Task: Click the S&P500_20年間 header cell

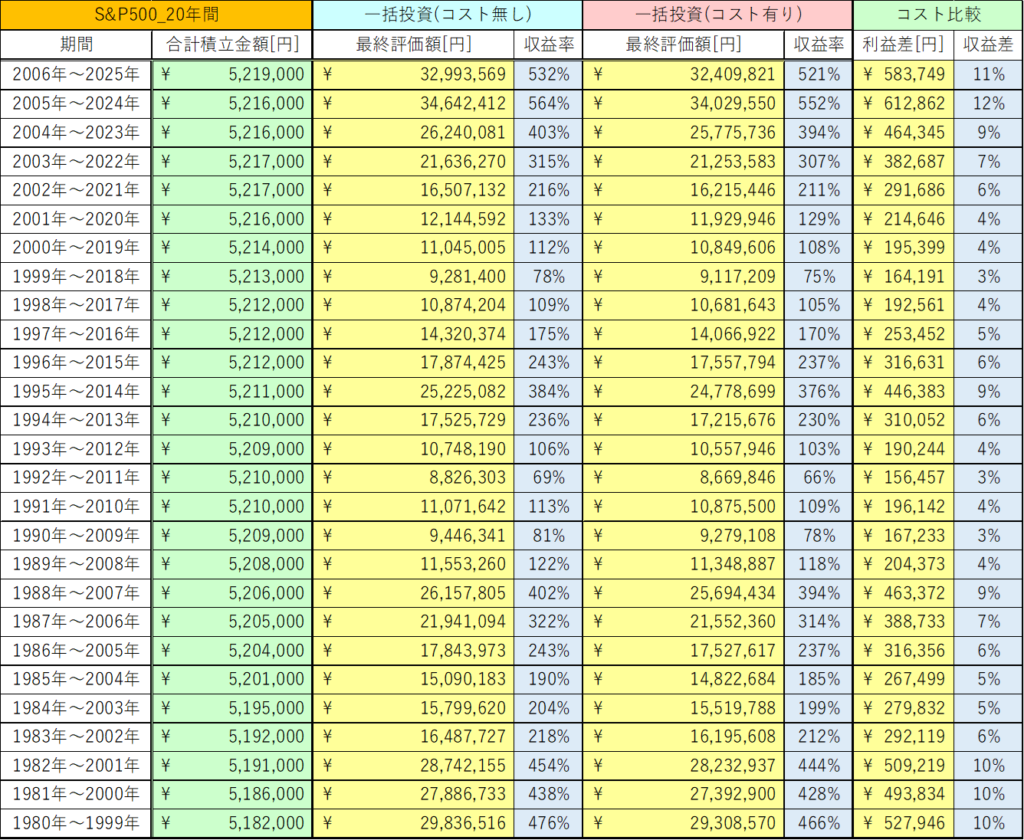Action: pos(157,16)
